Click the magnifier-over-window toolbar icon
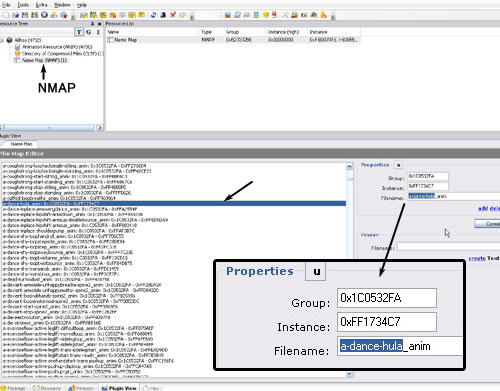This screenshot has width=500, height=391. [237, 15]
